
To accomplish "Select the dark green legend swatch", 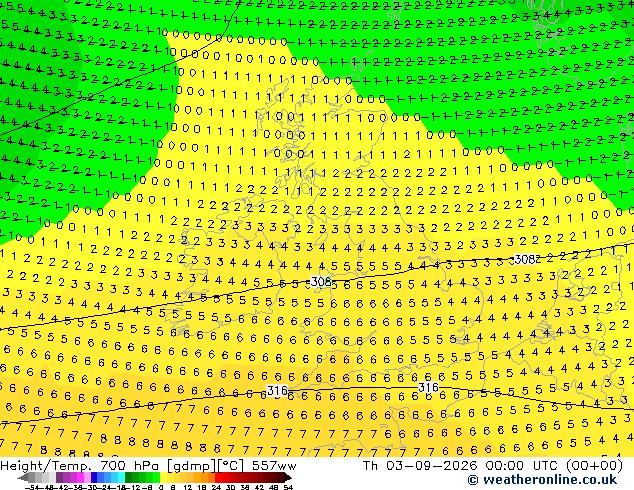I will pos(128,478).
